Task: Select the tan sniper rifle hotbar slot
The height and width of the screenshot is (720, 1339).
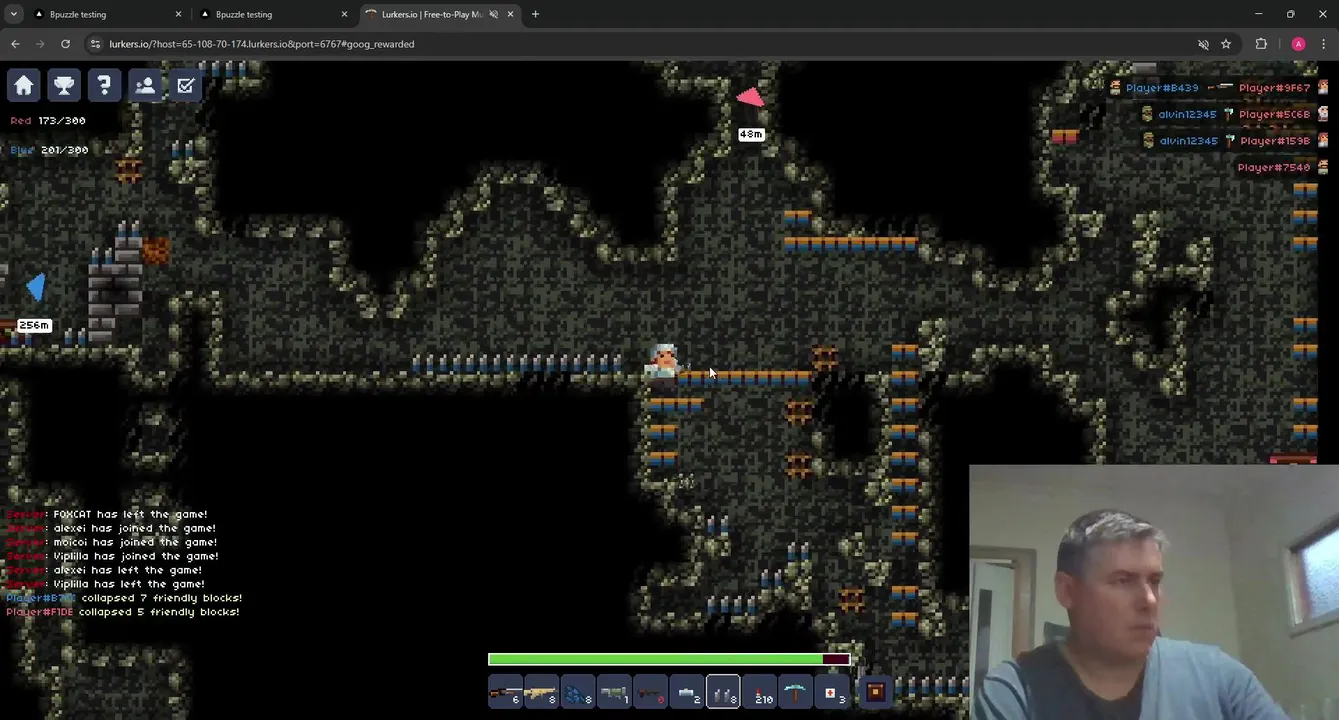Action: 542,692
